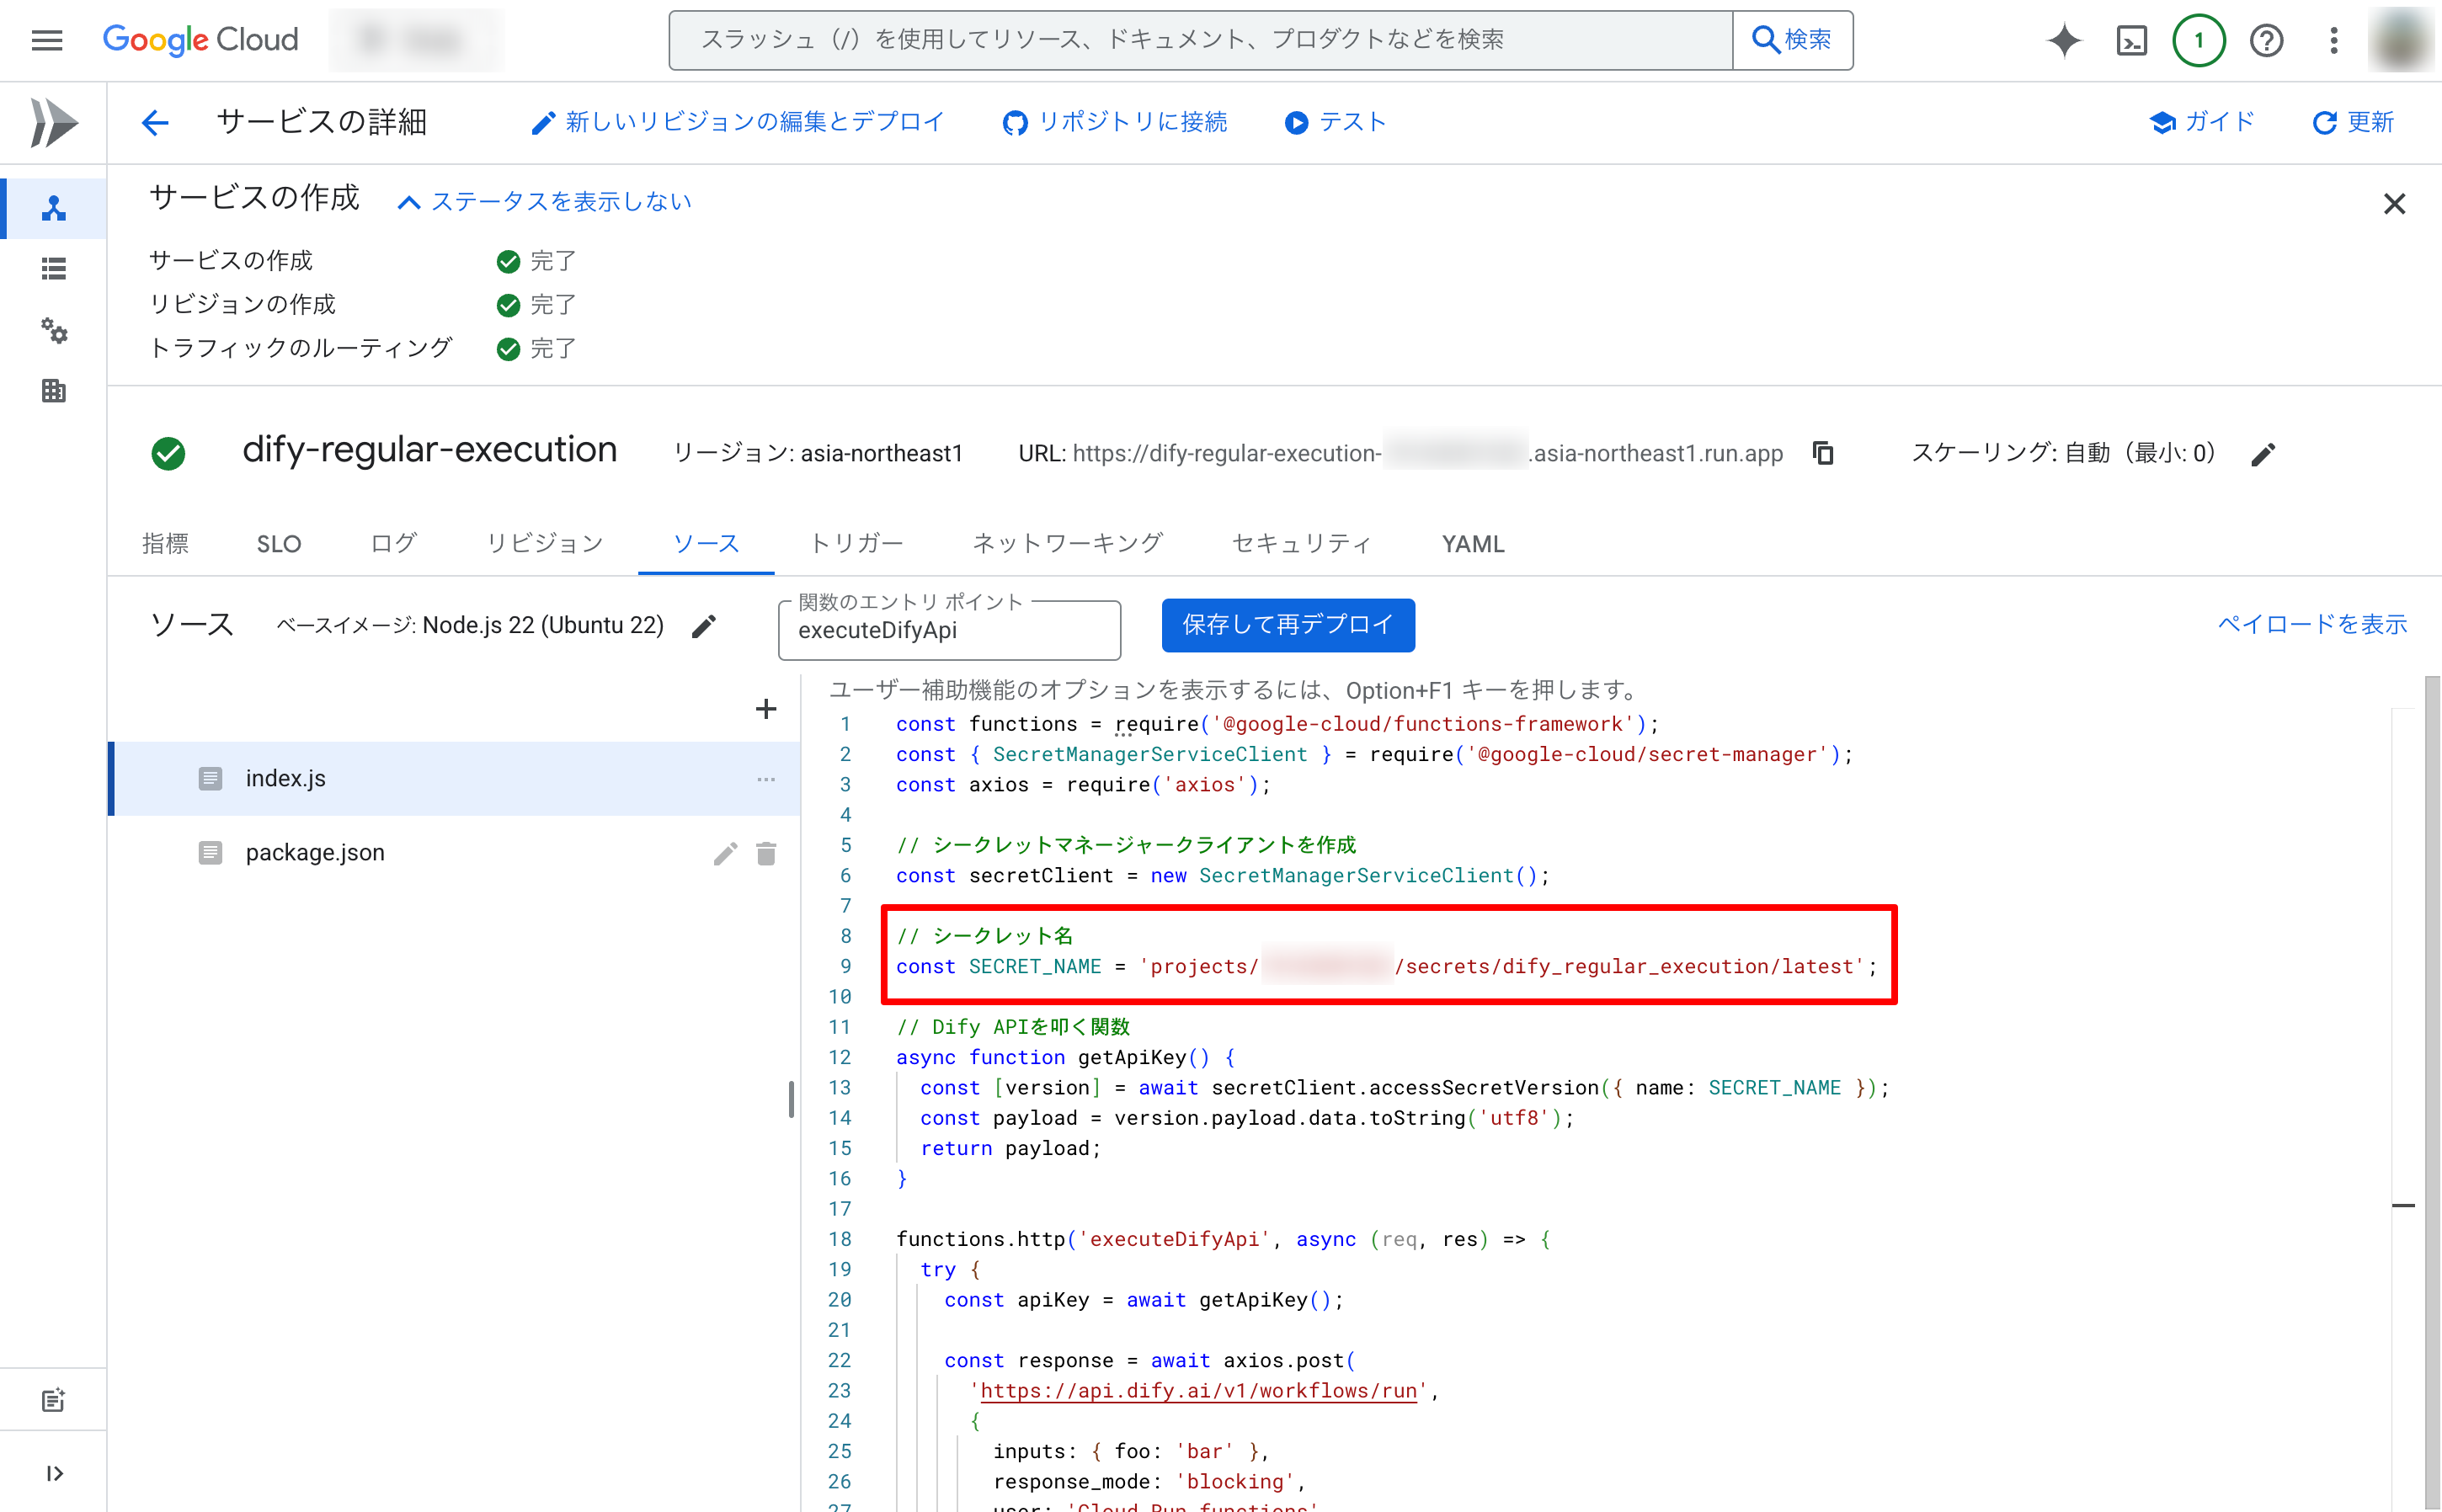Expand the left sidebar panel

coord(54,1473)
